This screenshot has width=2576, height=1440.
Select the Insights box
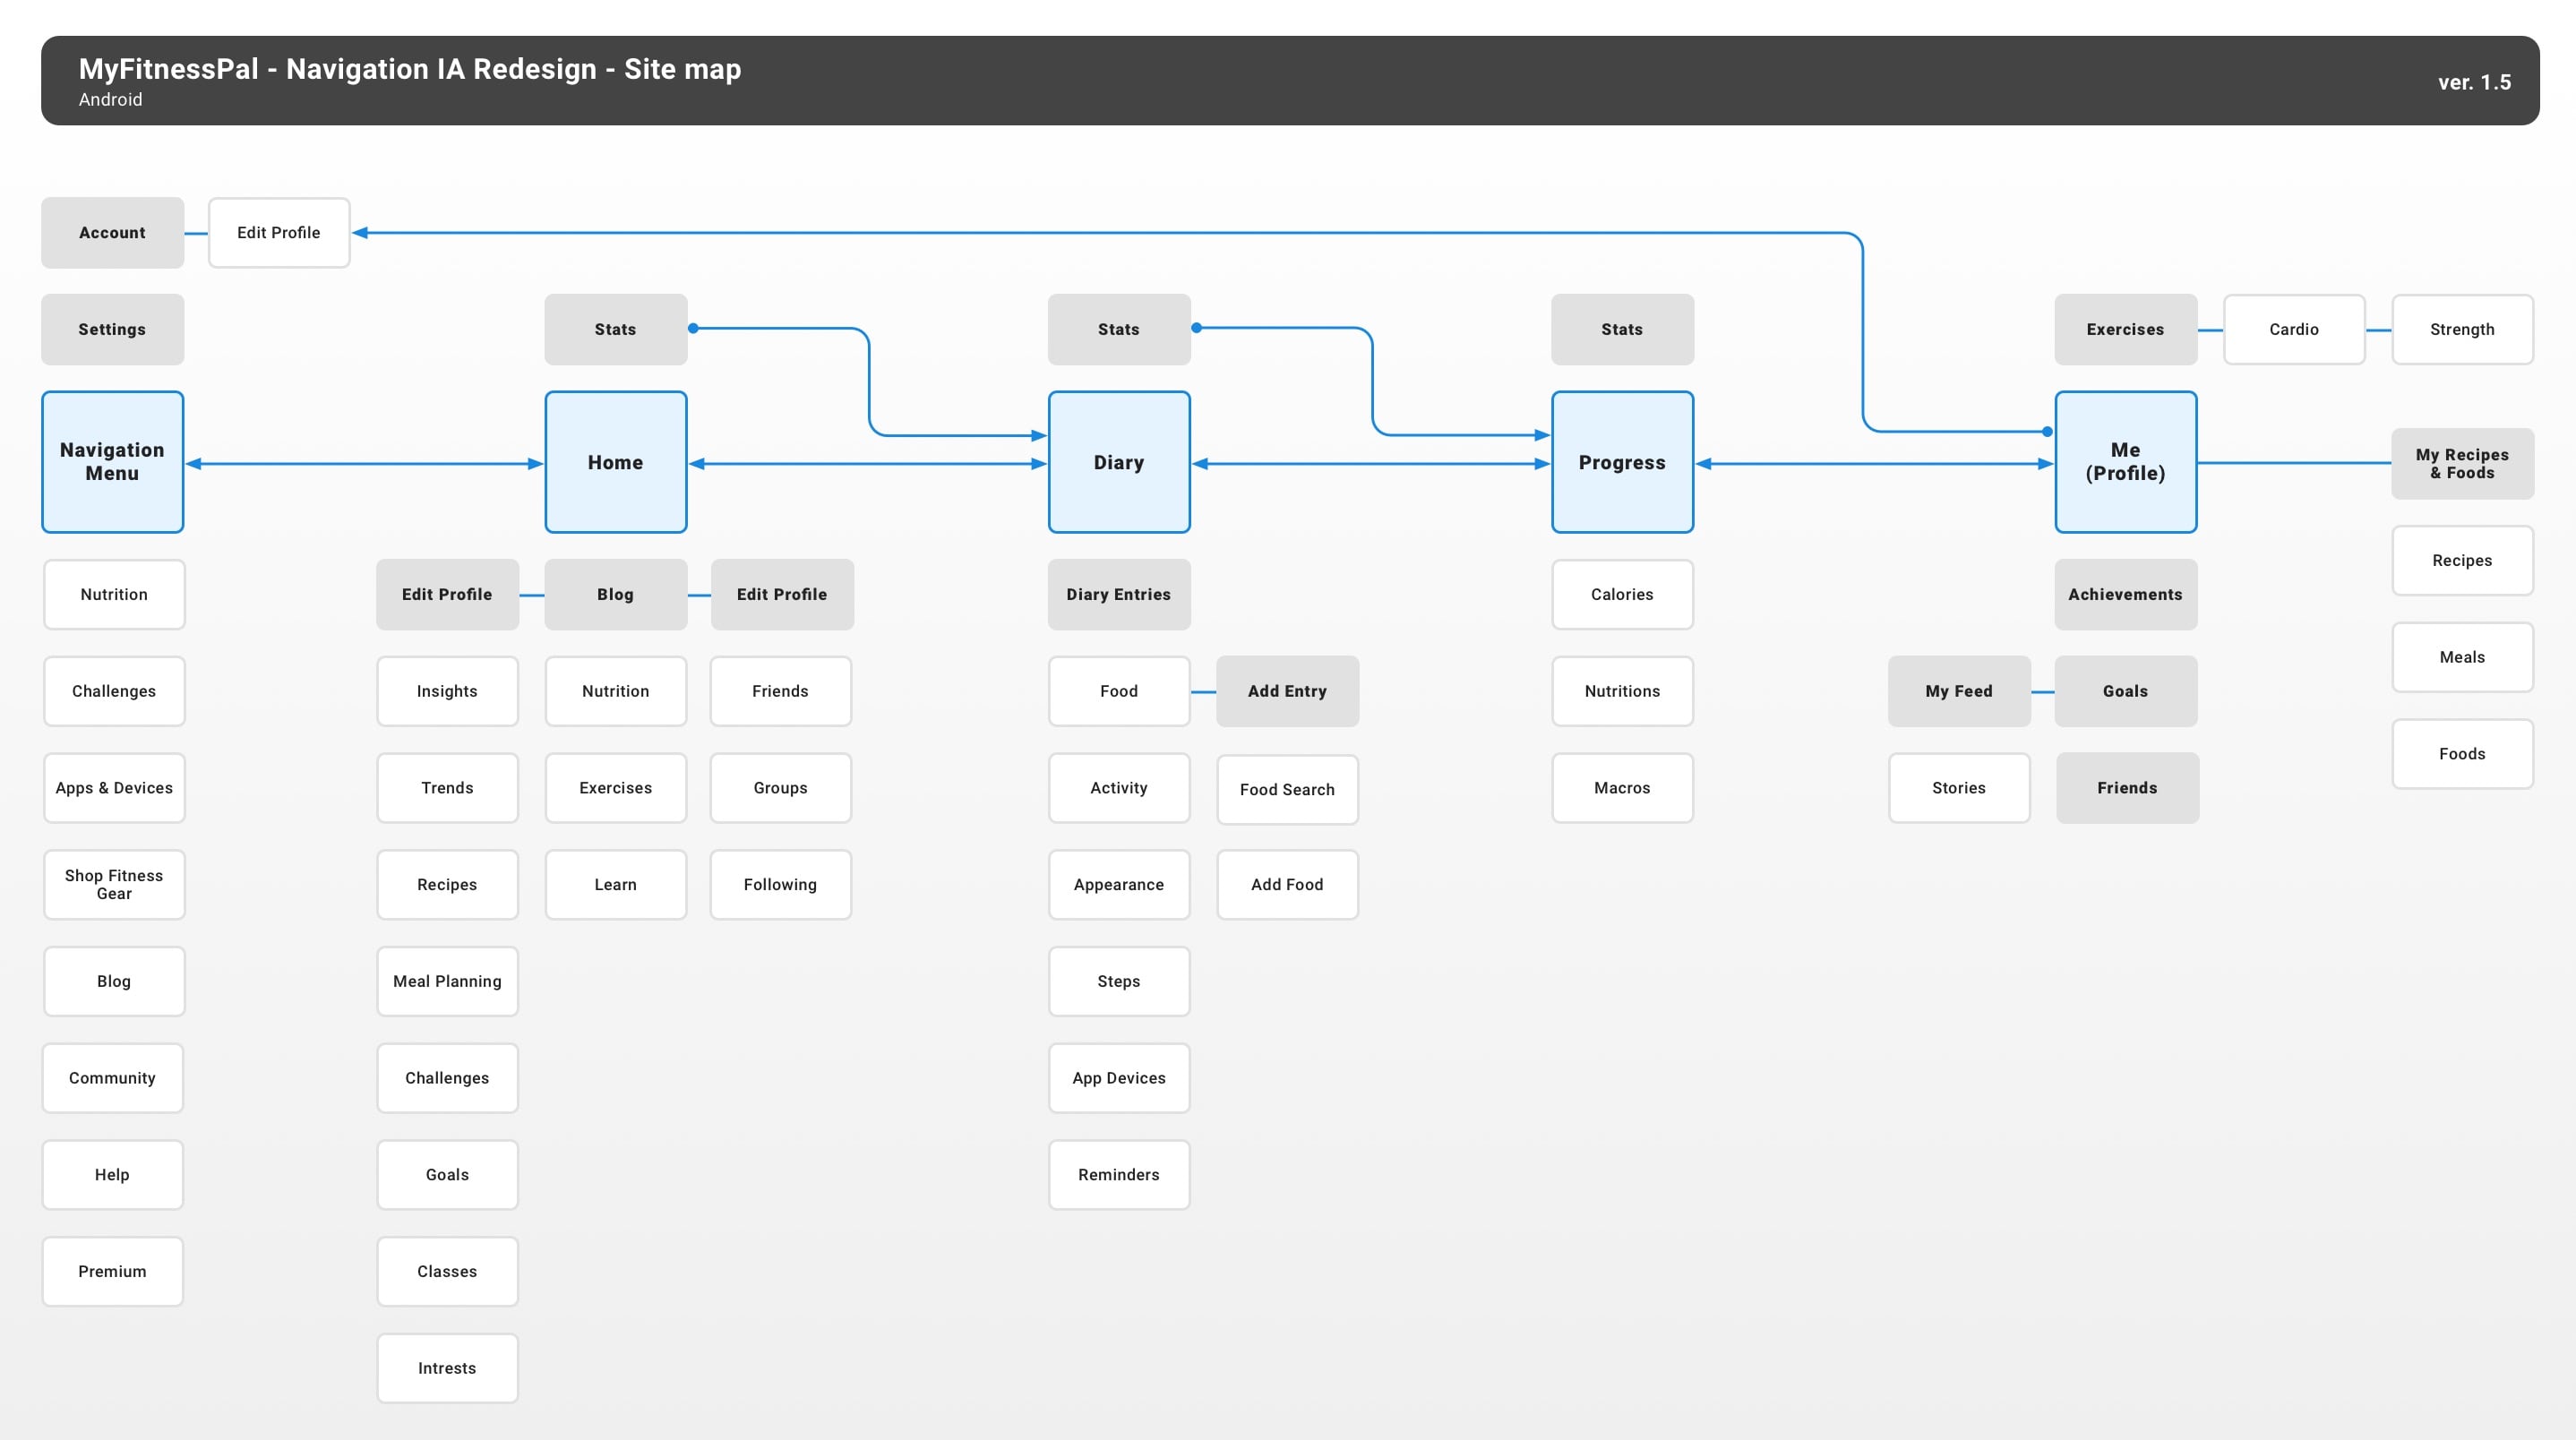click(x=447, y=691)
